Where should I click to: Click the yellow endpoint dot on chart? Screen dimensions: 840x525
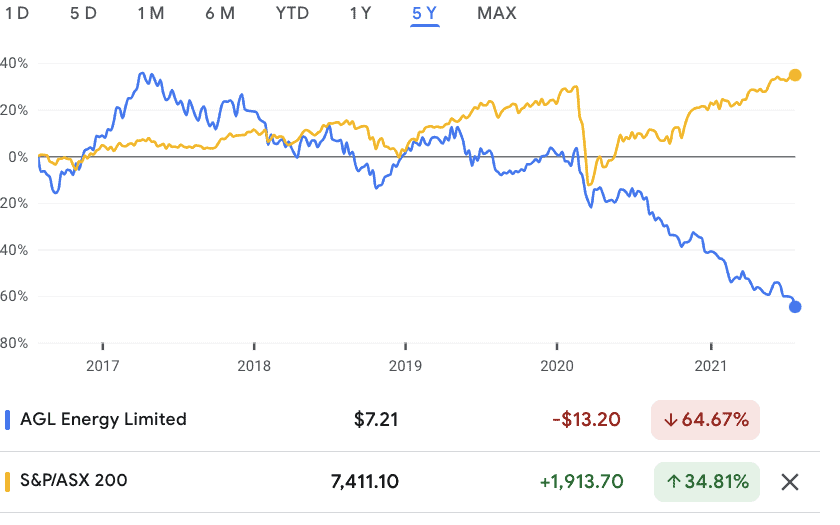tap(795, 75)
